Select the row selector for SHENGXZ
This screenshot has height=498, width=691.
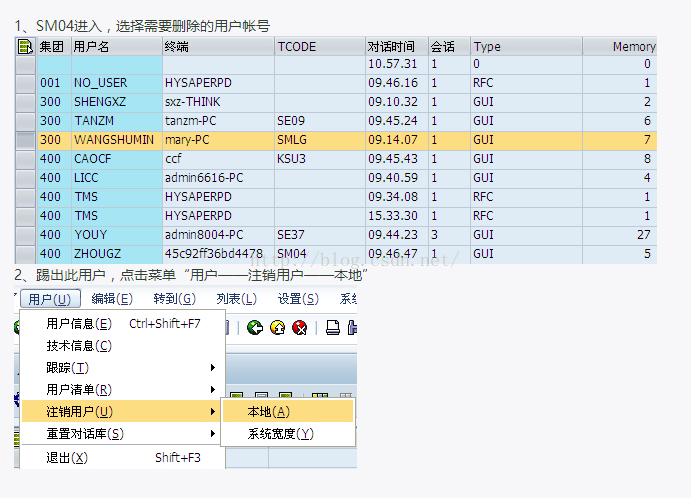coord(25,102)
